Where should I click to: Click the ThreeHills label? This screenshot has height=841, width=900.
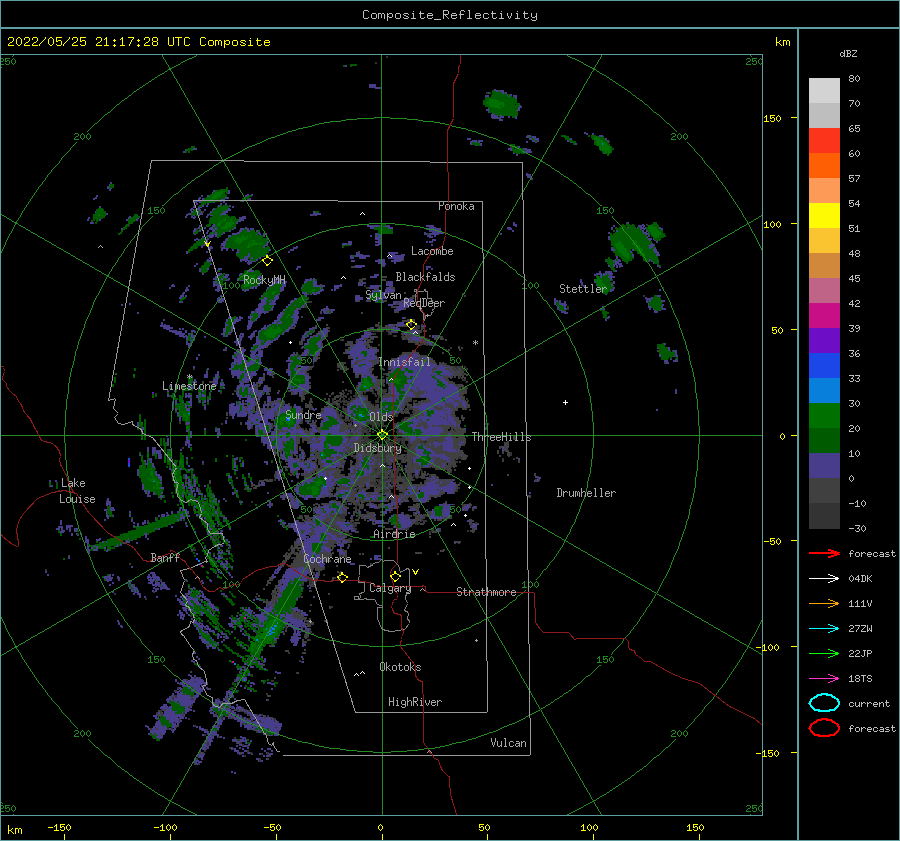(502, 437)
